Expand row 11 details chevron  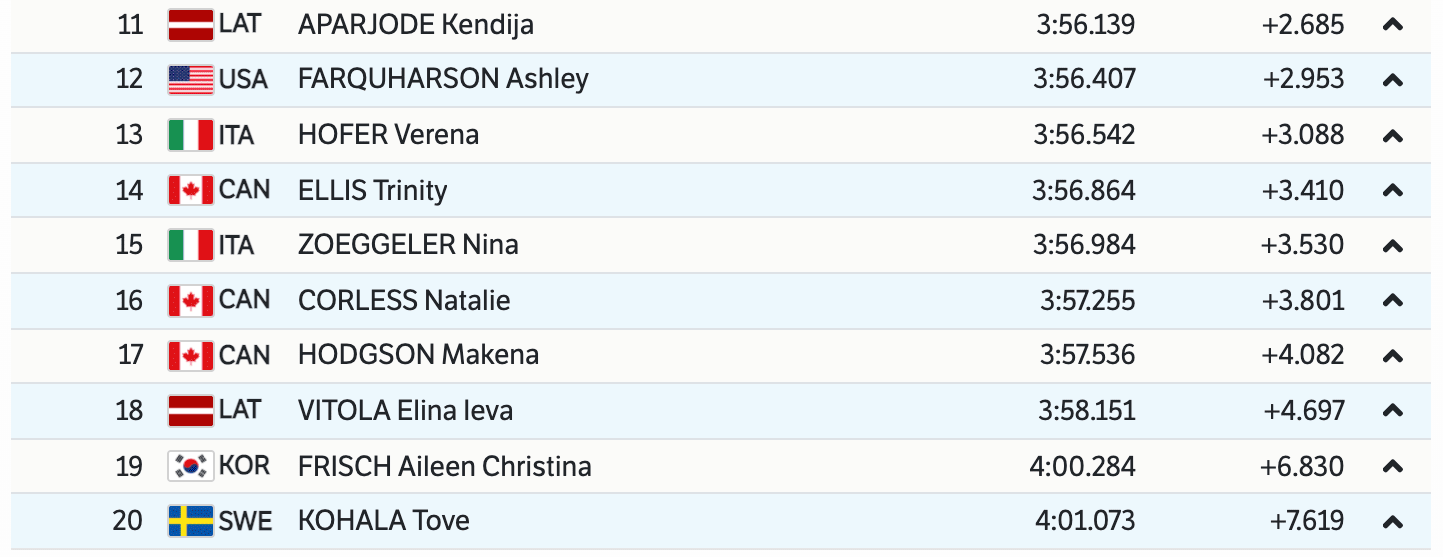[x=1392, y=25]
